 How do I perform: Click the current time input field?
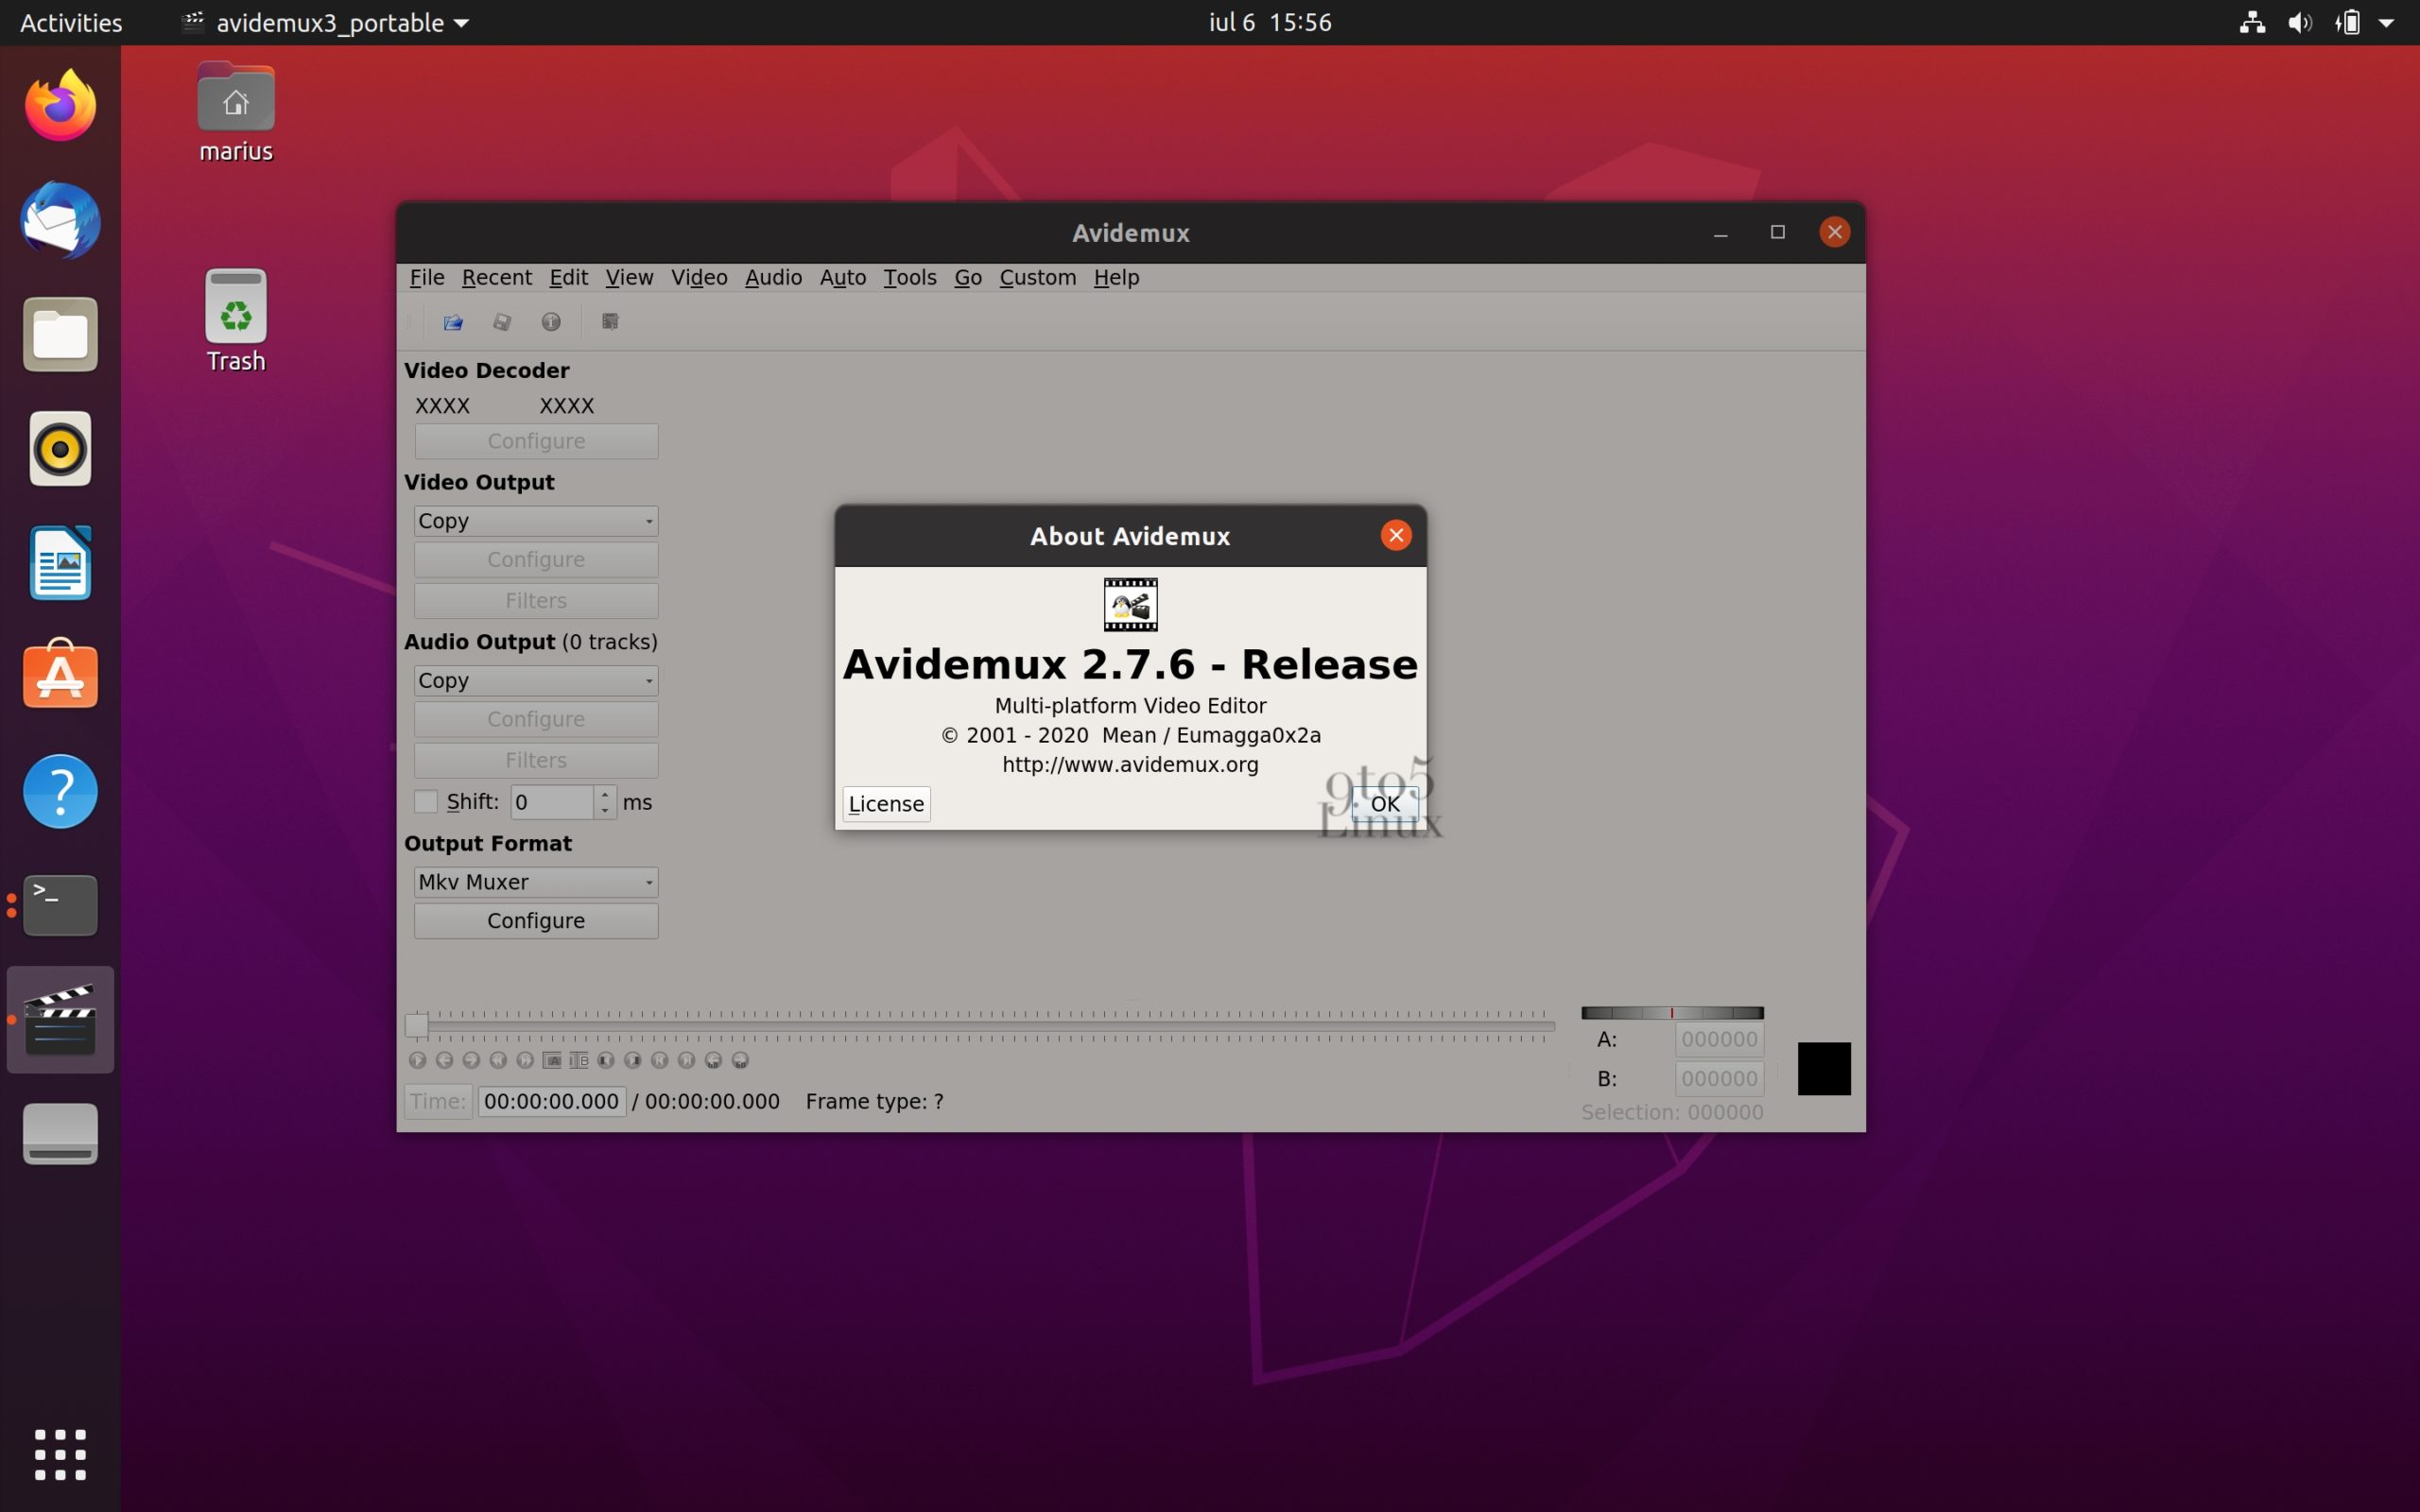point(551,1101)
